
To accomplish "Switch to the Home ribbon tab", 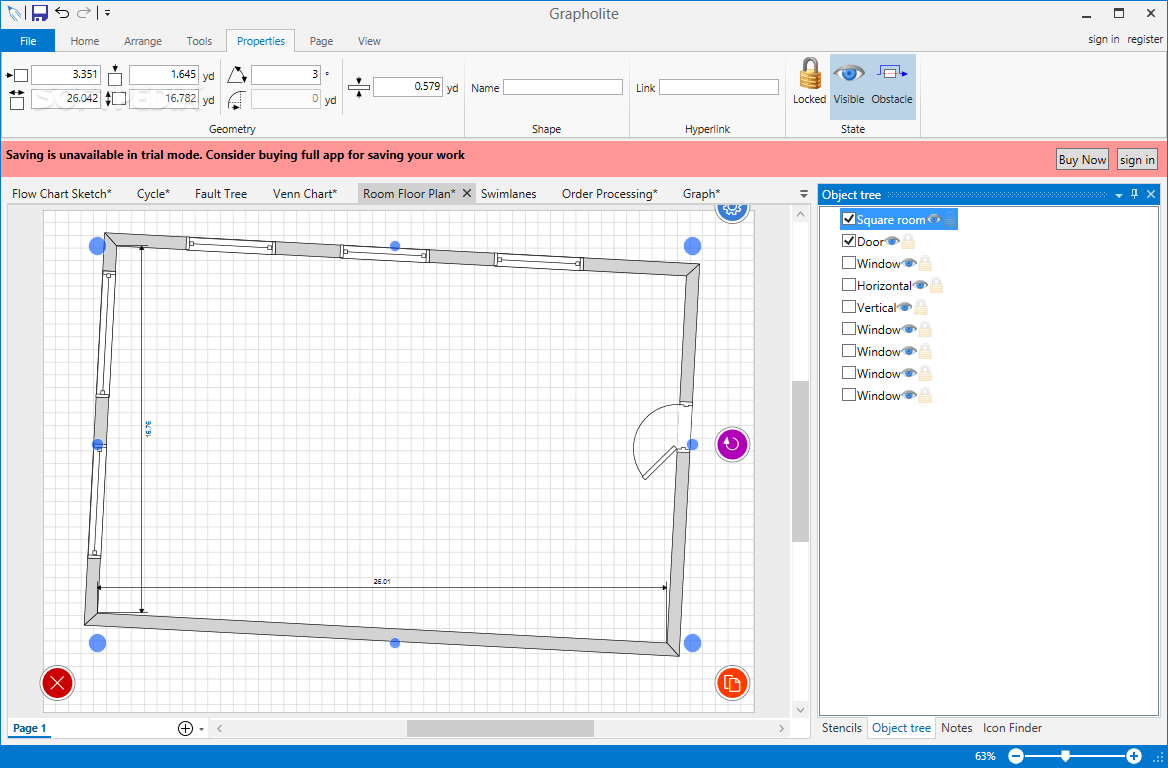I will point(85,41).
